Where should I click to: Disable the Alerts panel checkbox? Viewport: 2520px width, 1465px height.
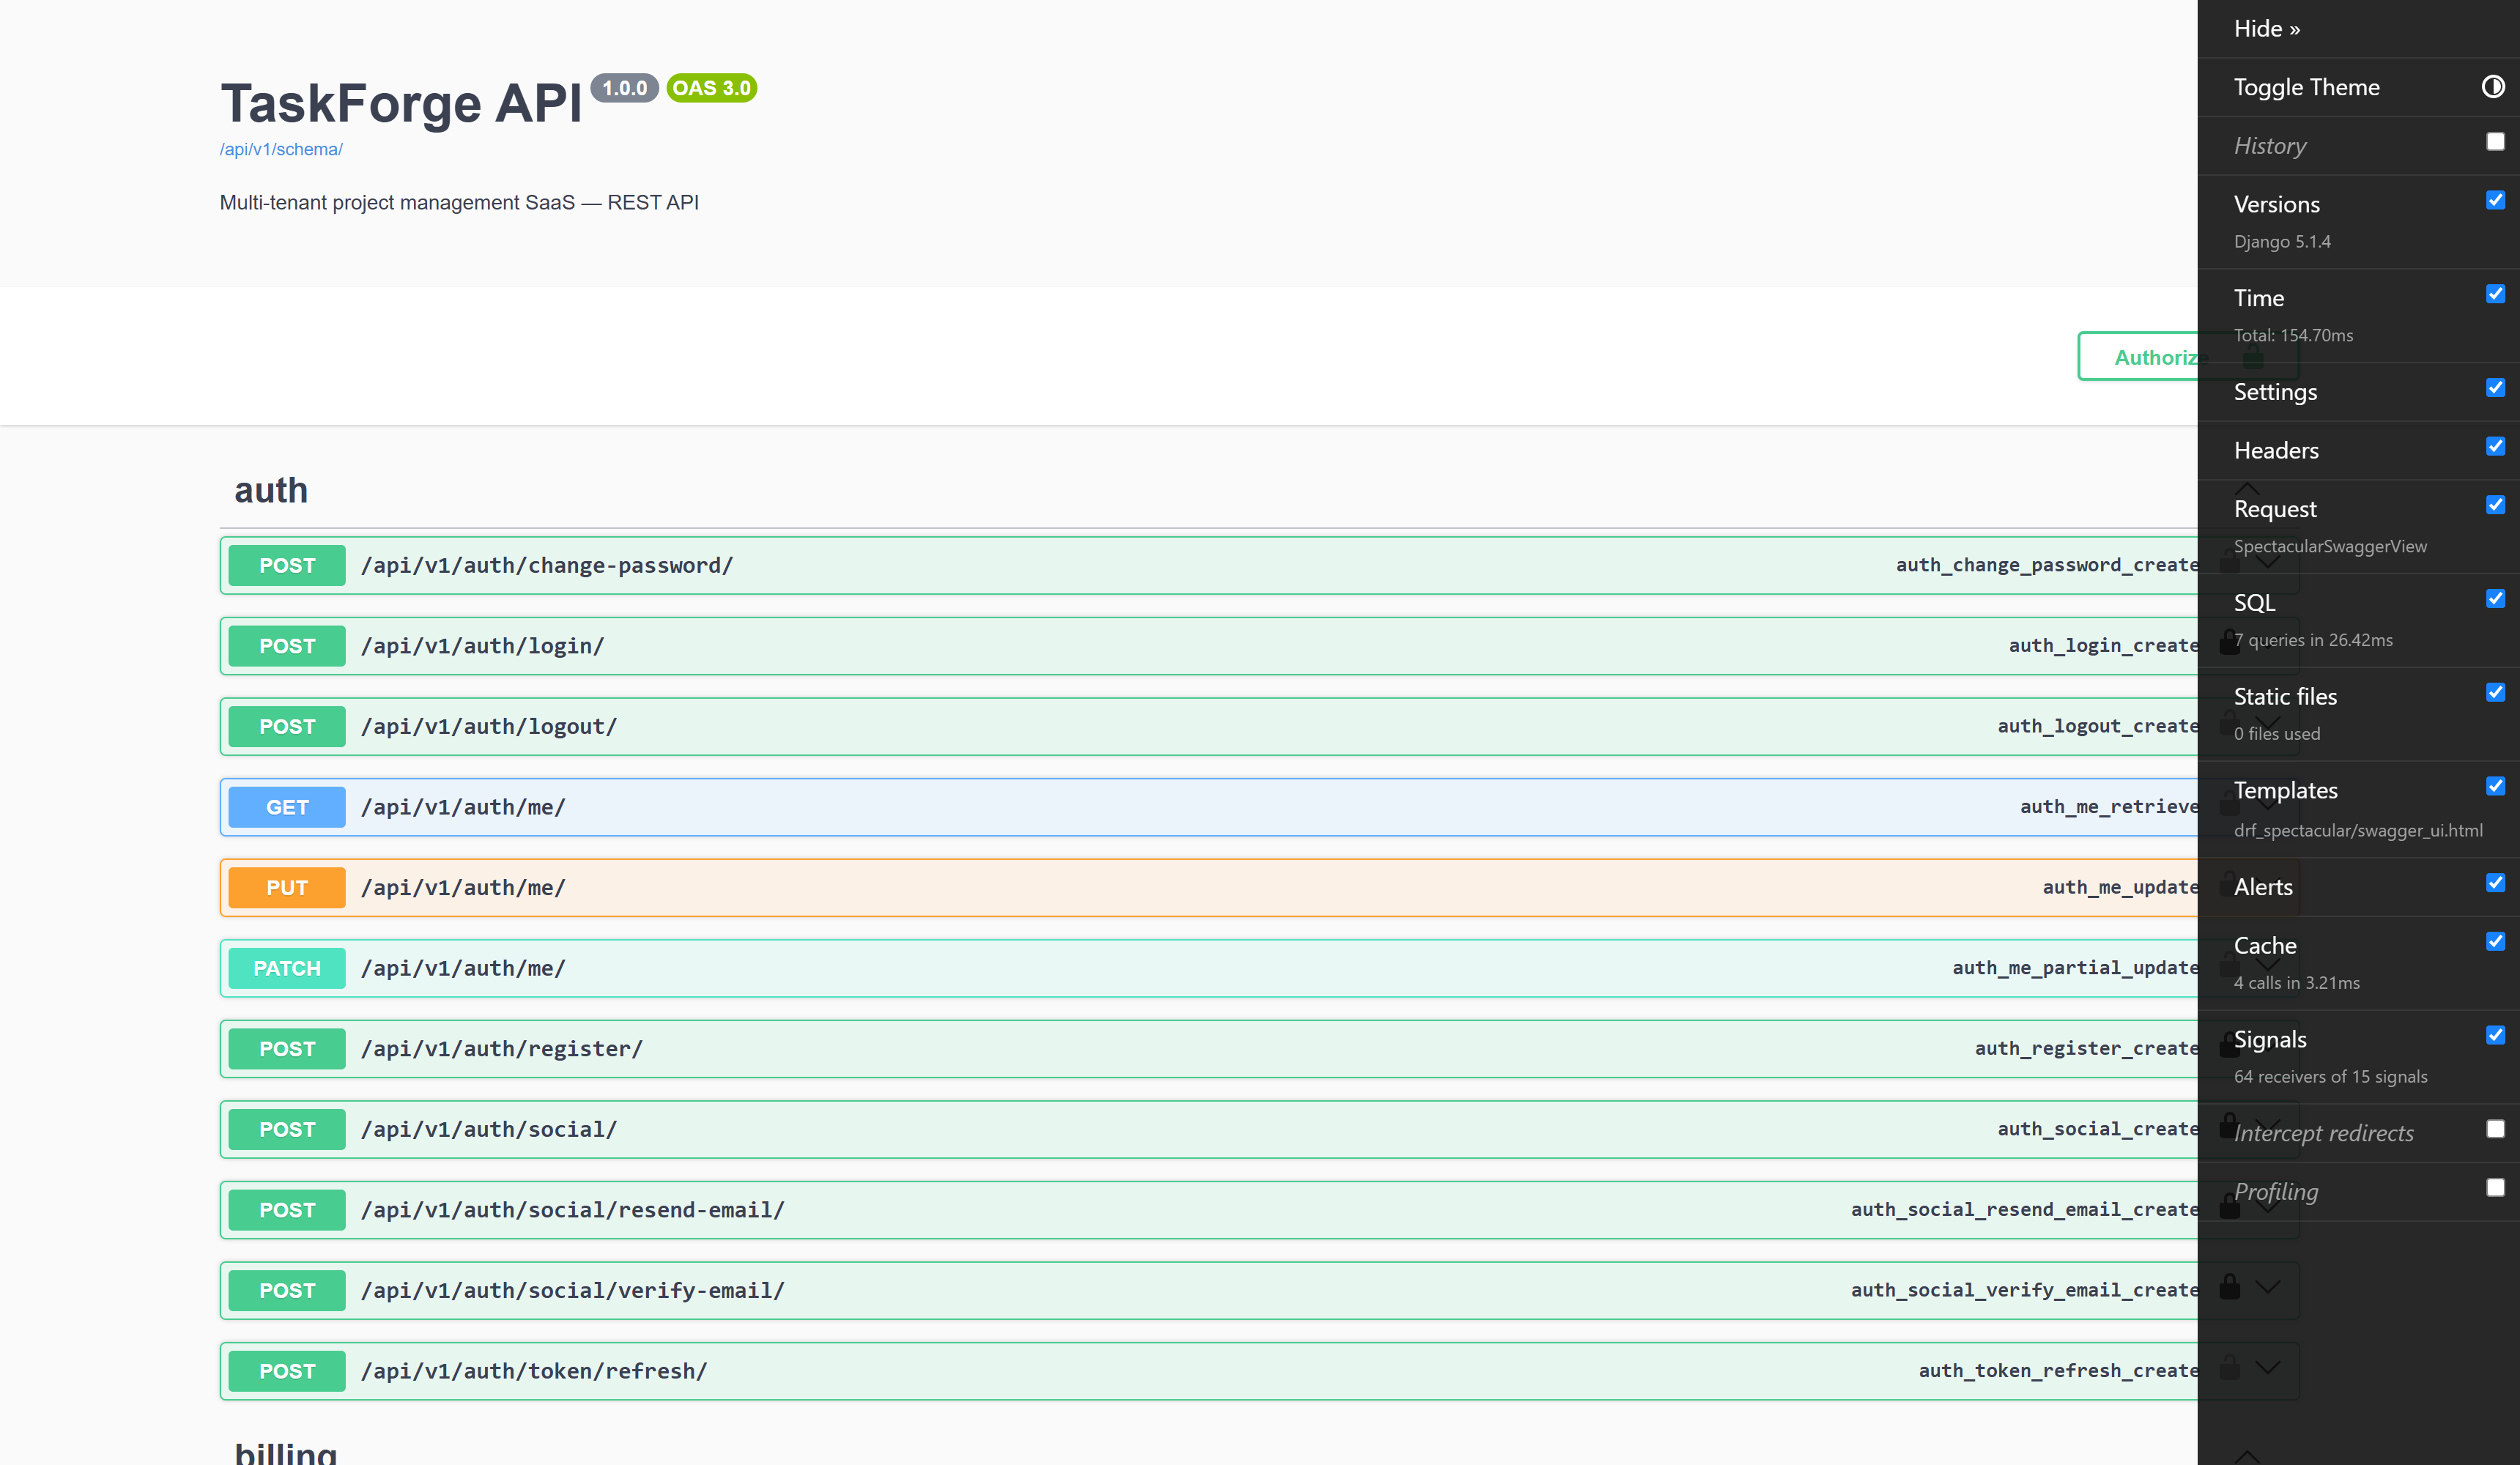[x=2495, y=883]
